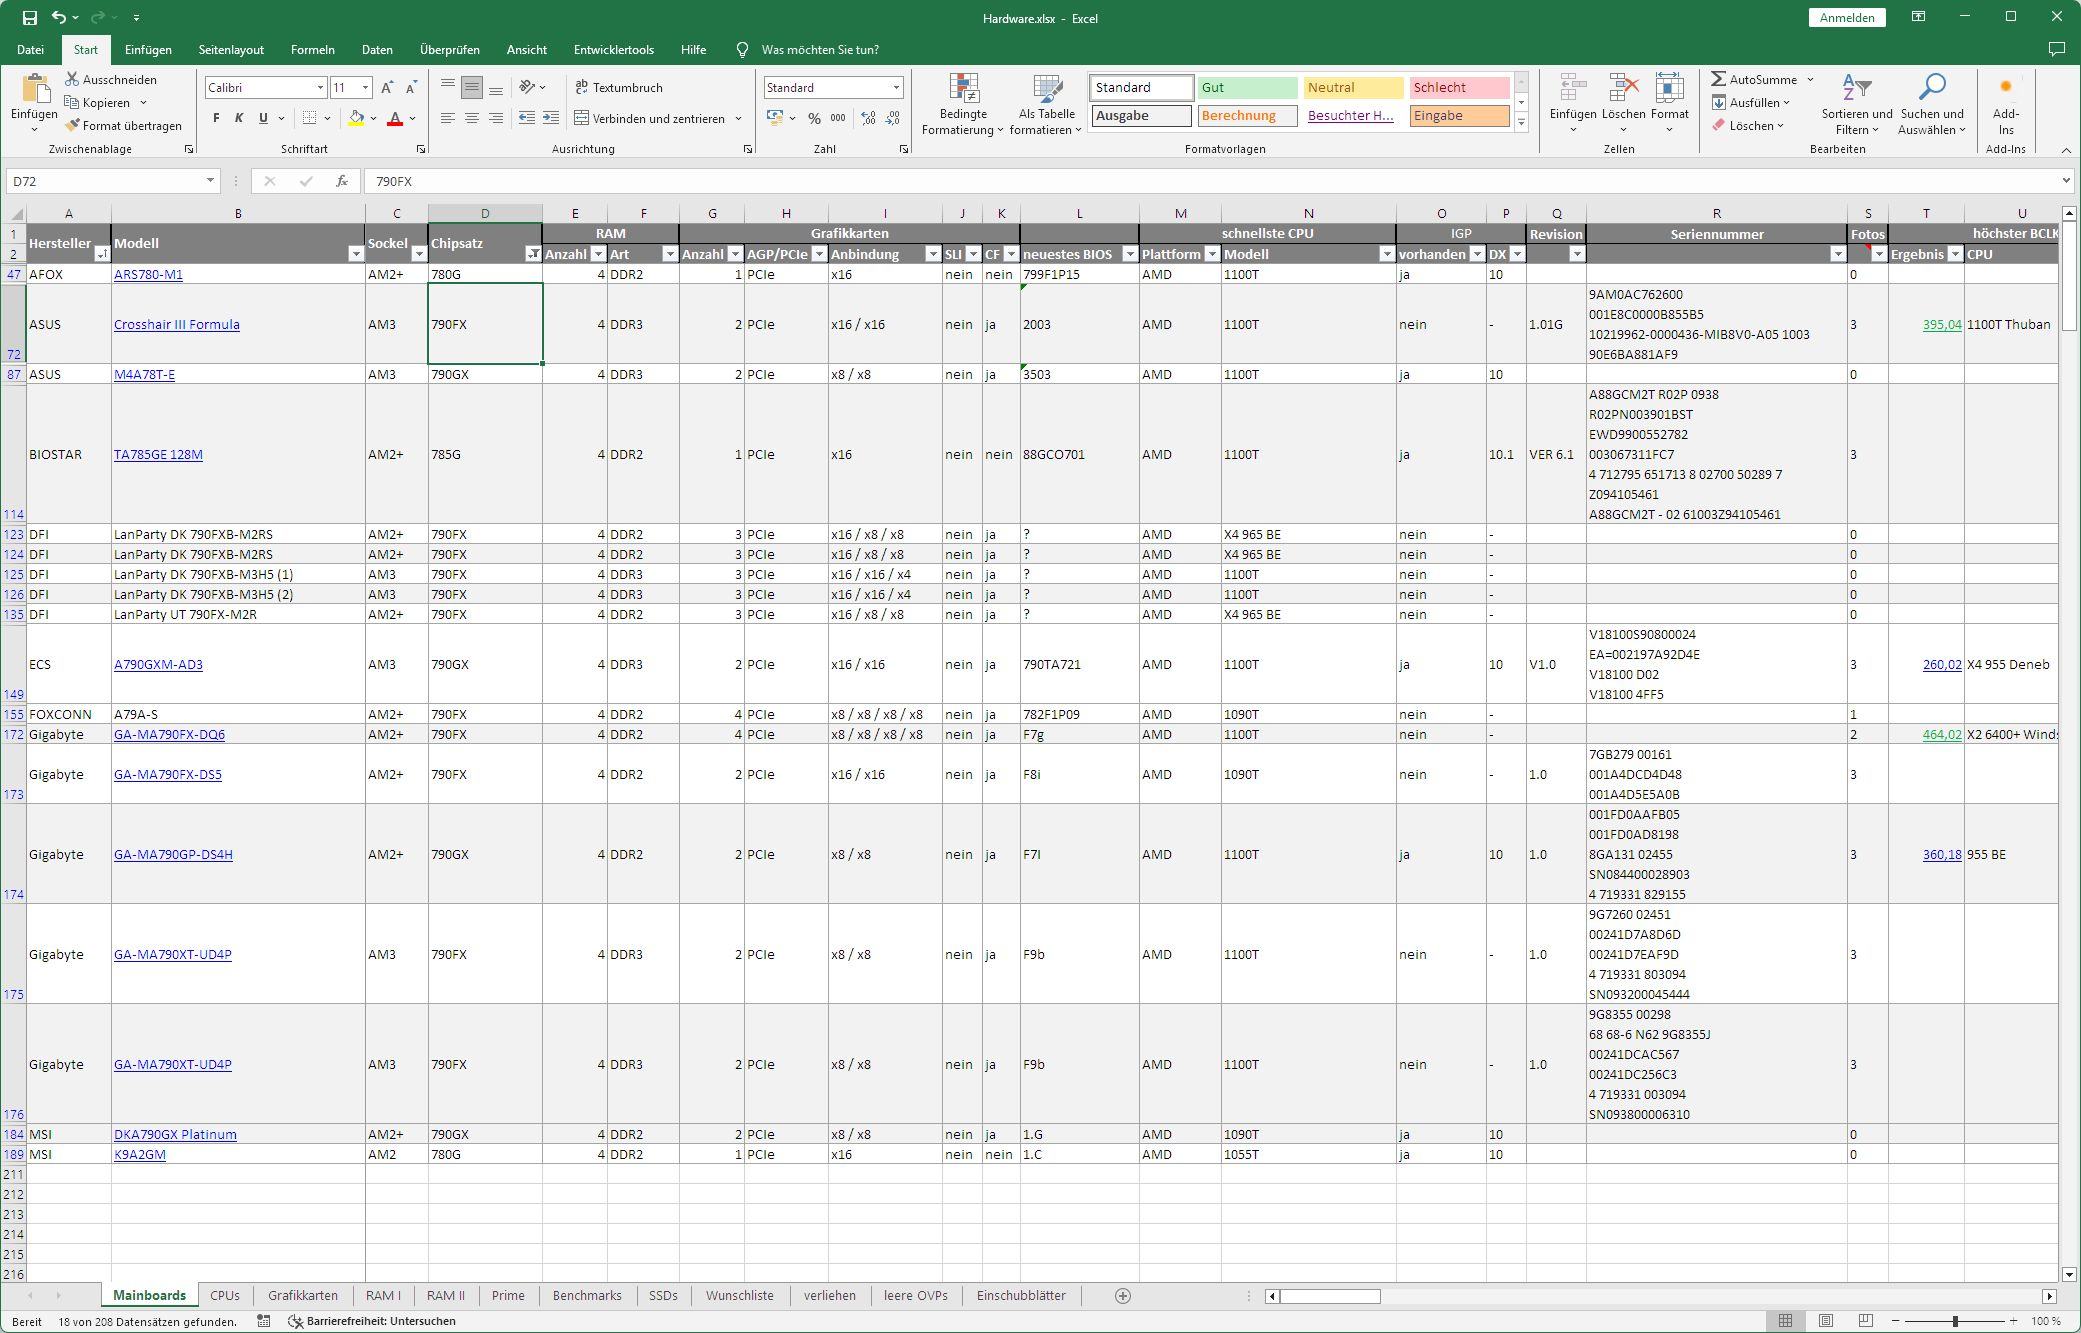The height and width of the screenshot is (1333, 2081).
Task: Open Crosshair III Formula link
Action: (177, 324)
